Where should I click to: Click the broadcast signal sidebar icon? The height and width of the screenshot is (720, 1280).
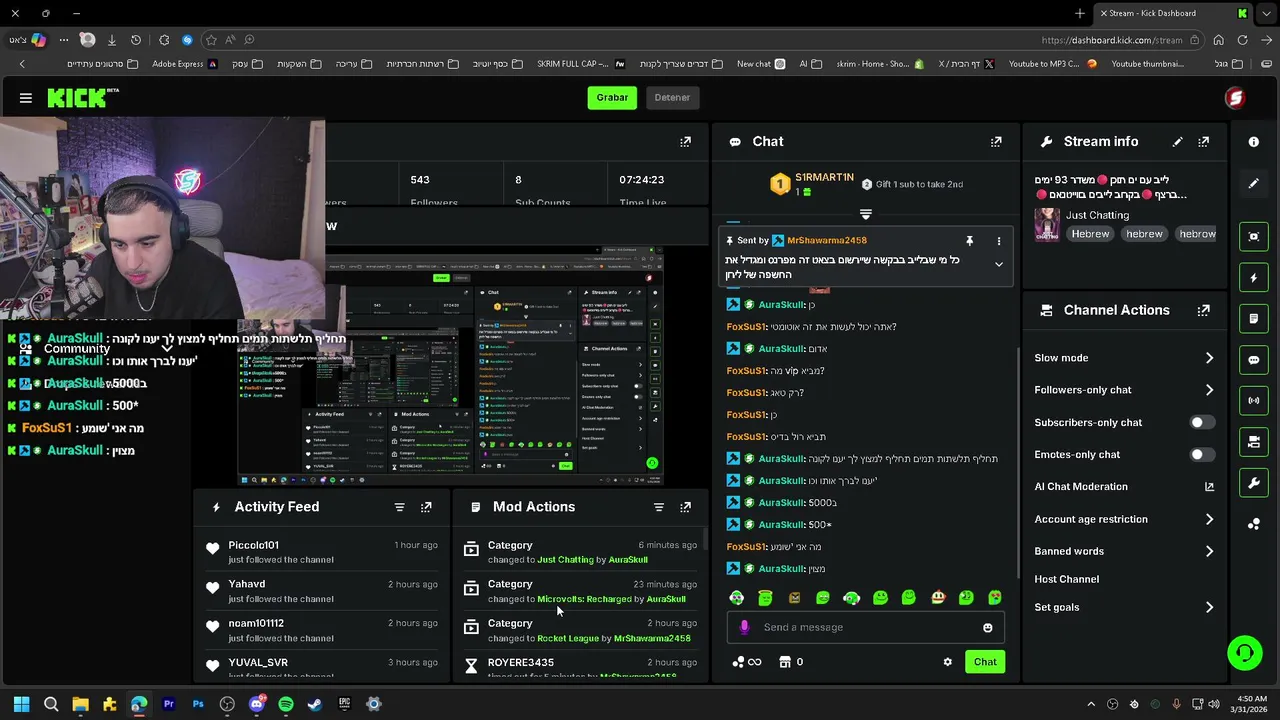tap(1253, 401)
